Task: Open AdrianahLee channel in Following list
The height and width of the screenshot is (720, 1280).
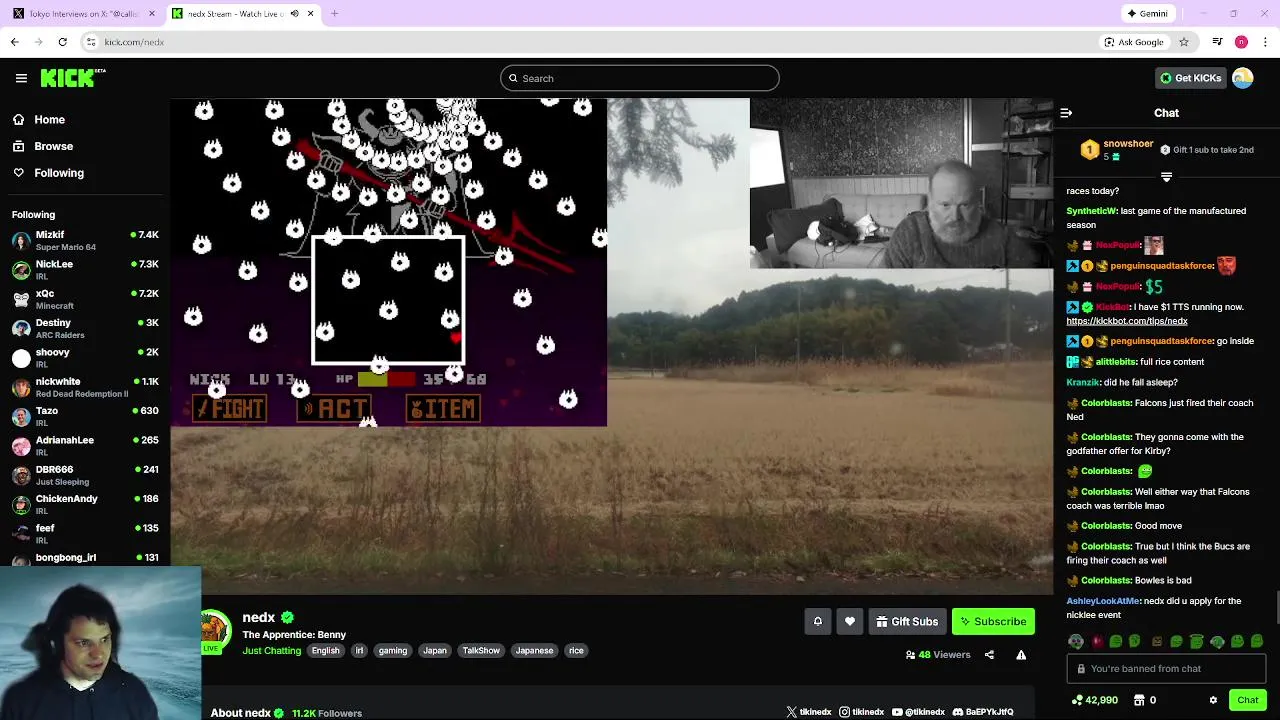Action: (85, 446)
